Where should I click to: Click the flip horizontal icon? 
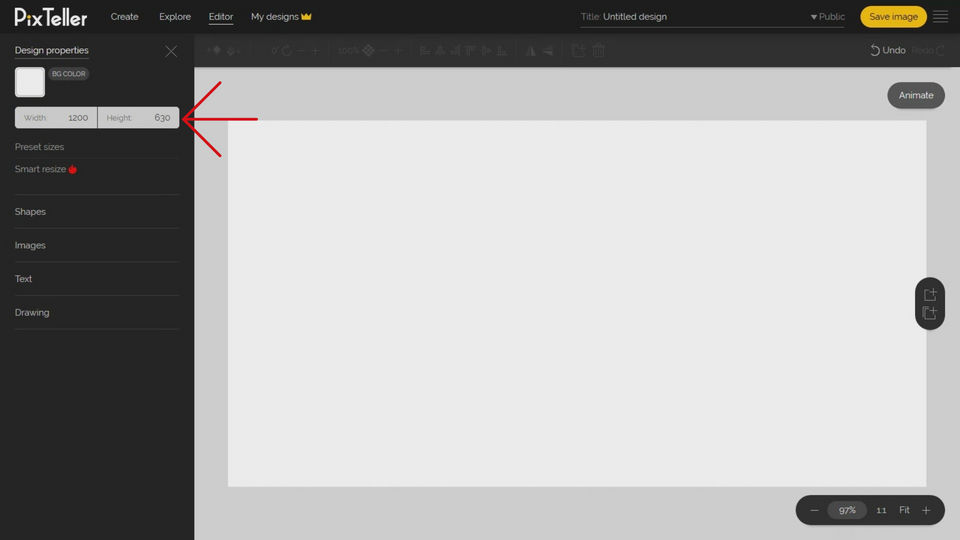(x=530, y=51)
